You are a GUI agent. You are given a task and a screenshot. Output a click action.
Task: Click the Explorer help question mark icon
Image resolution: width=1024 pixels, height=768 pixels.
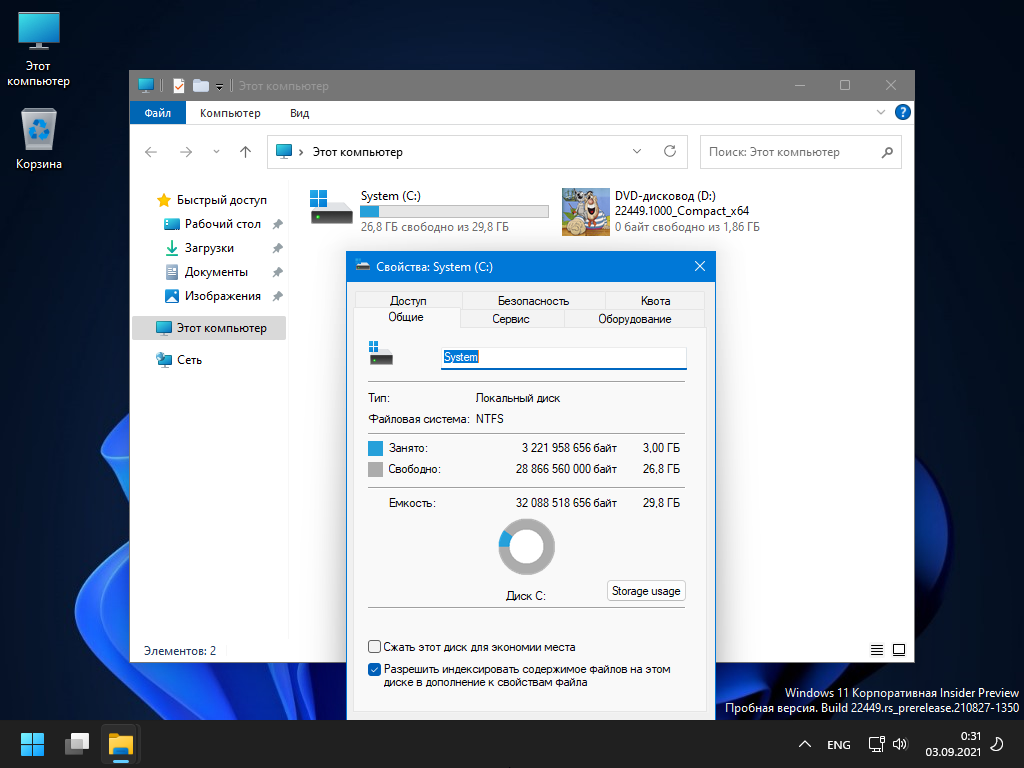click(902, 112)
